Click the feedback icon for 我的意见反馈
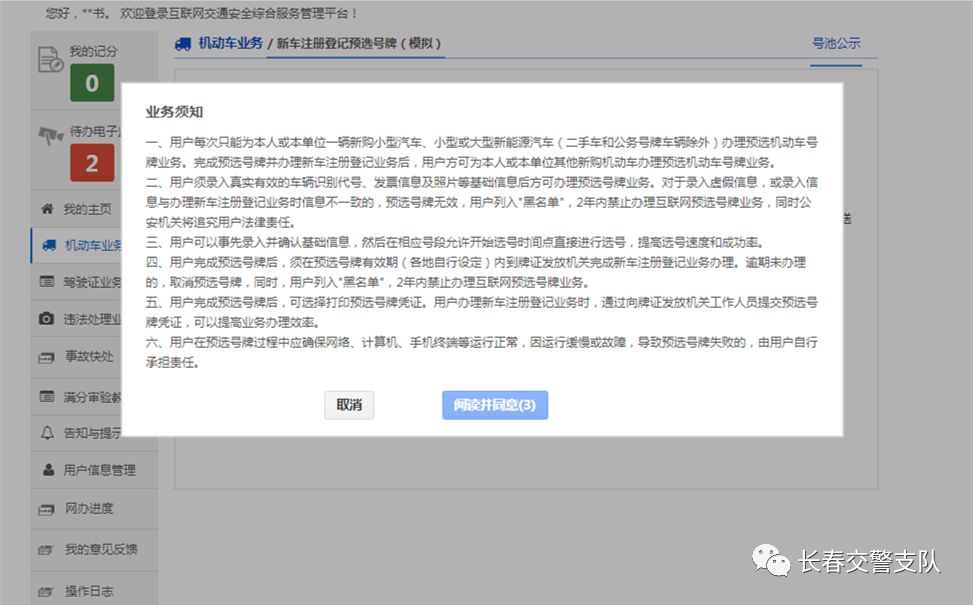 [x=44, y=549]
